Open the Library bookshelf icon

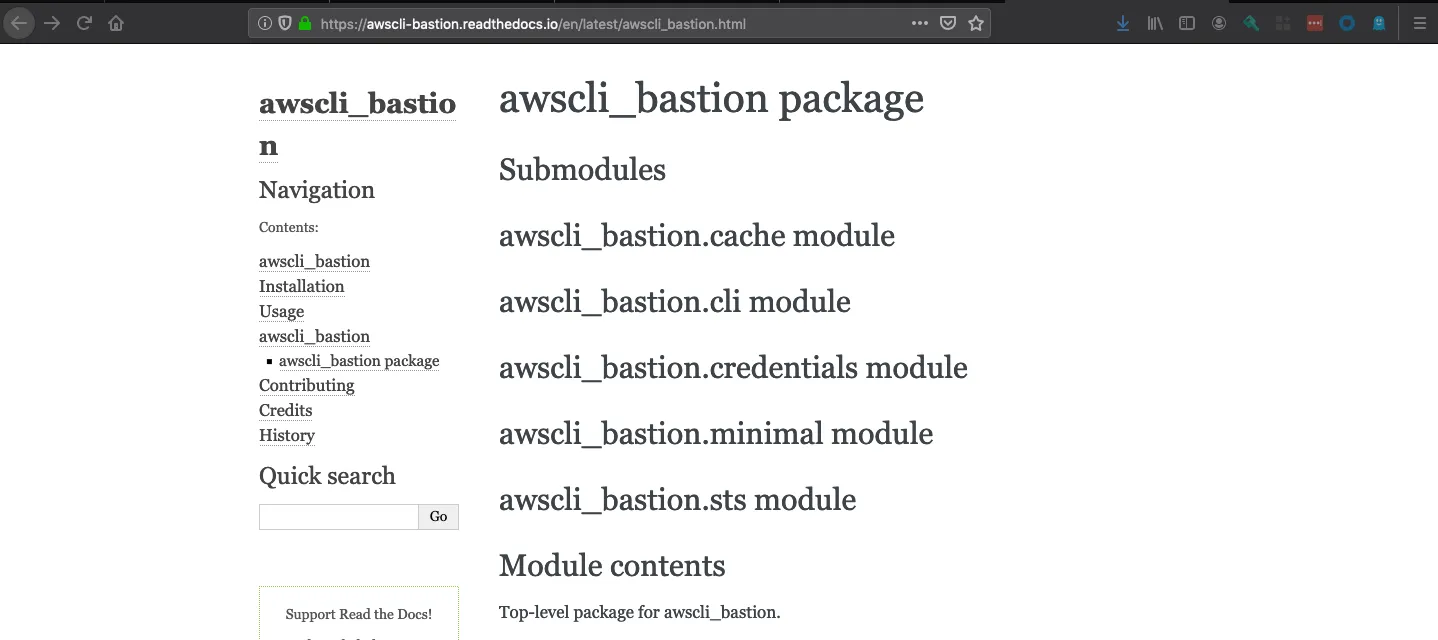[x=1155, y=23]
